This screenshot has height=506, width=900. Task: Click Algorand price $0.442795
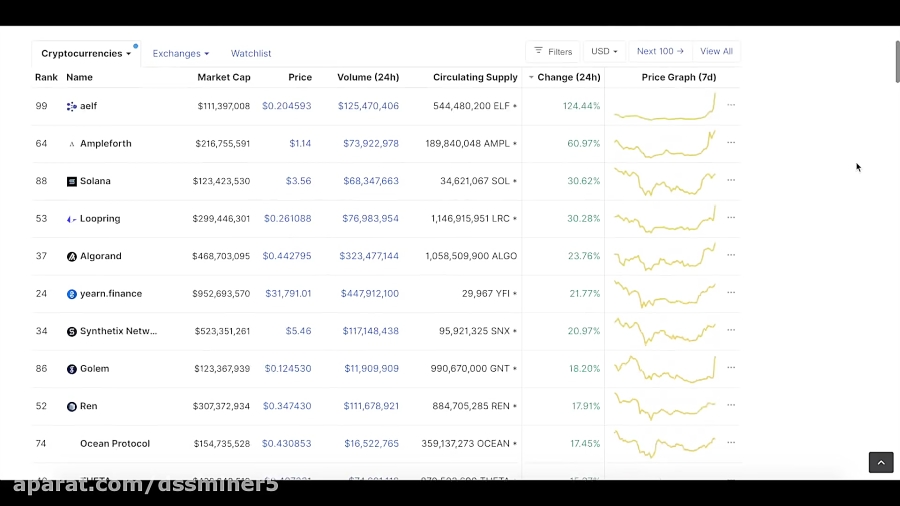click(287, 256)
